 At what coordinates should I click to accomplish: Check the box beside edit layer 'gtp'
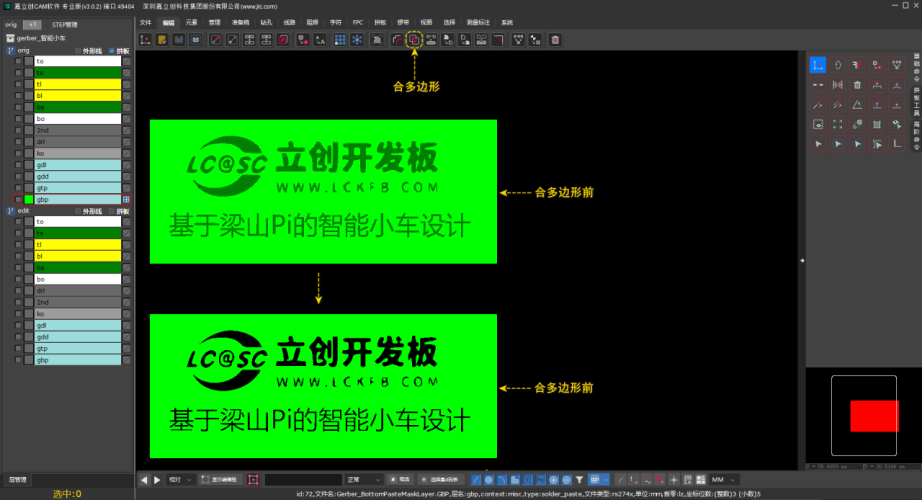coord(18,349)
